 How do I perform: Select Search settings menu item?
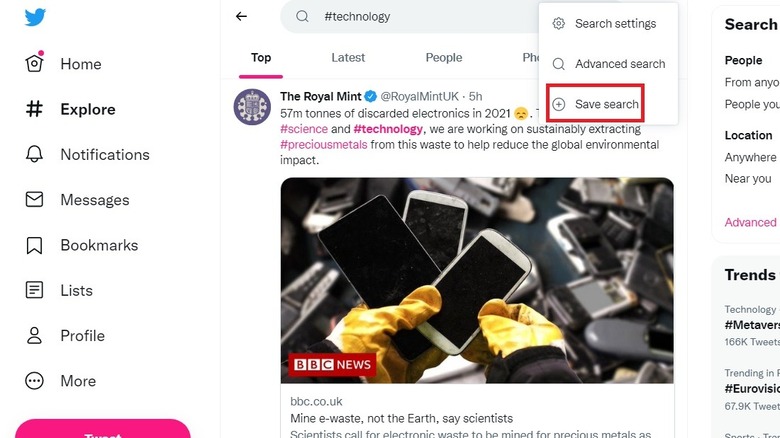click(614, 24)
